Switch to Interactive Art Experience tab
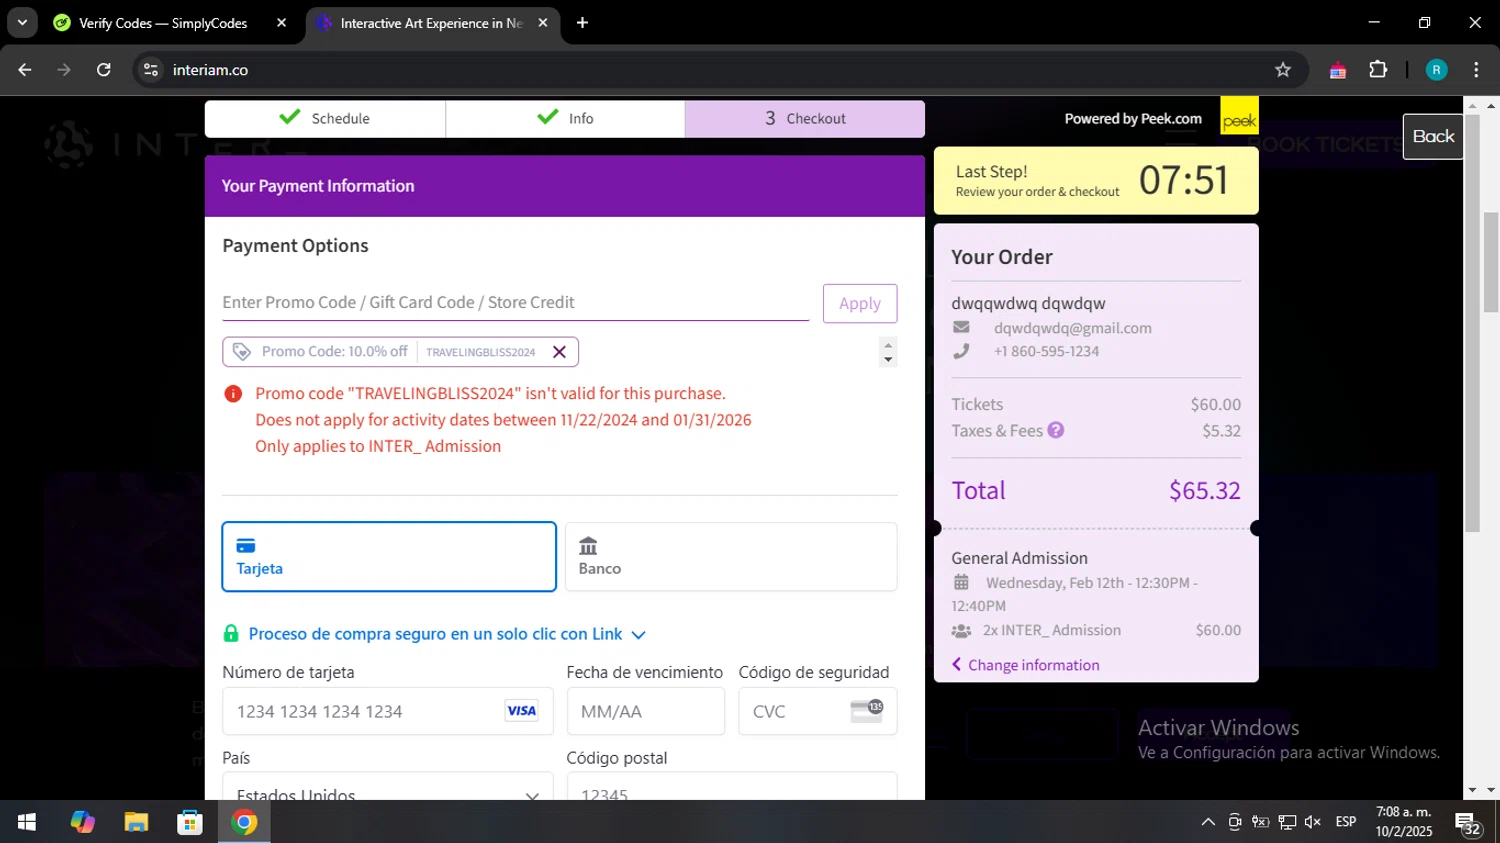The height and width of the screenshot is (843, 1500). 430,23
